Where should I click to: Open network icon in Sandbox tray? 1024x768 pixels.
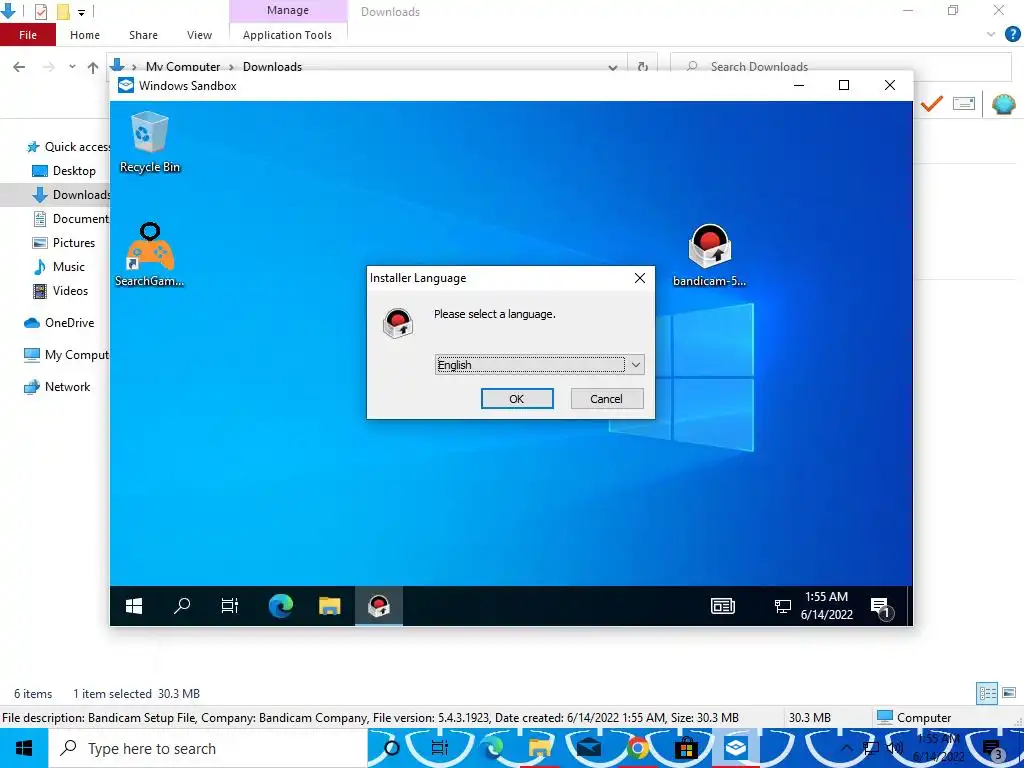click(x=782, y=607)
